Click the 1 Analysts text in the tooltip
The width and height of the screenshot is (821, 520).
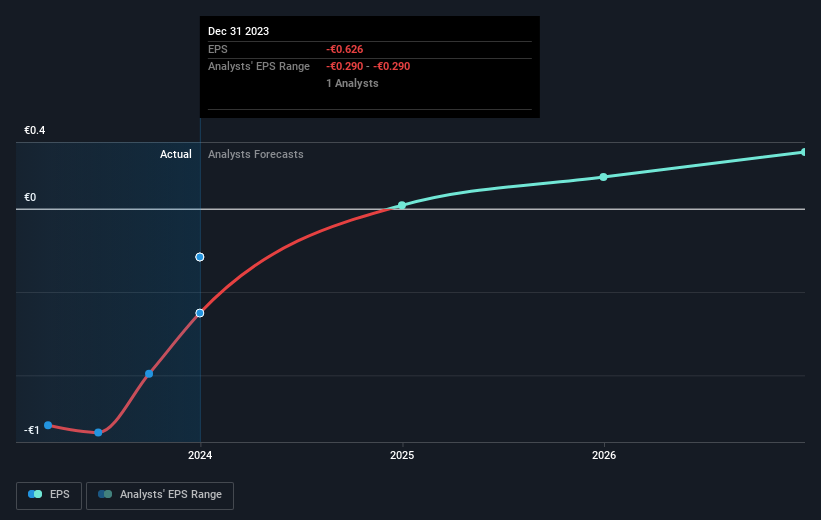(352, 83)
